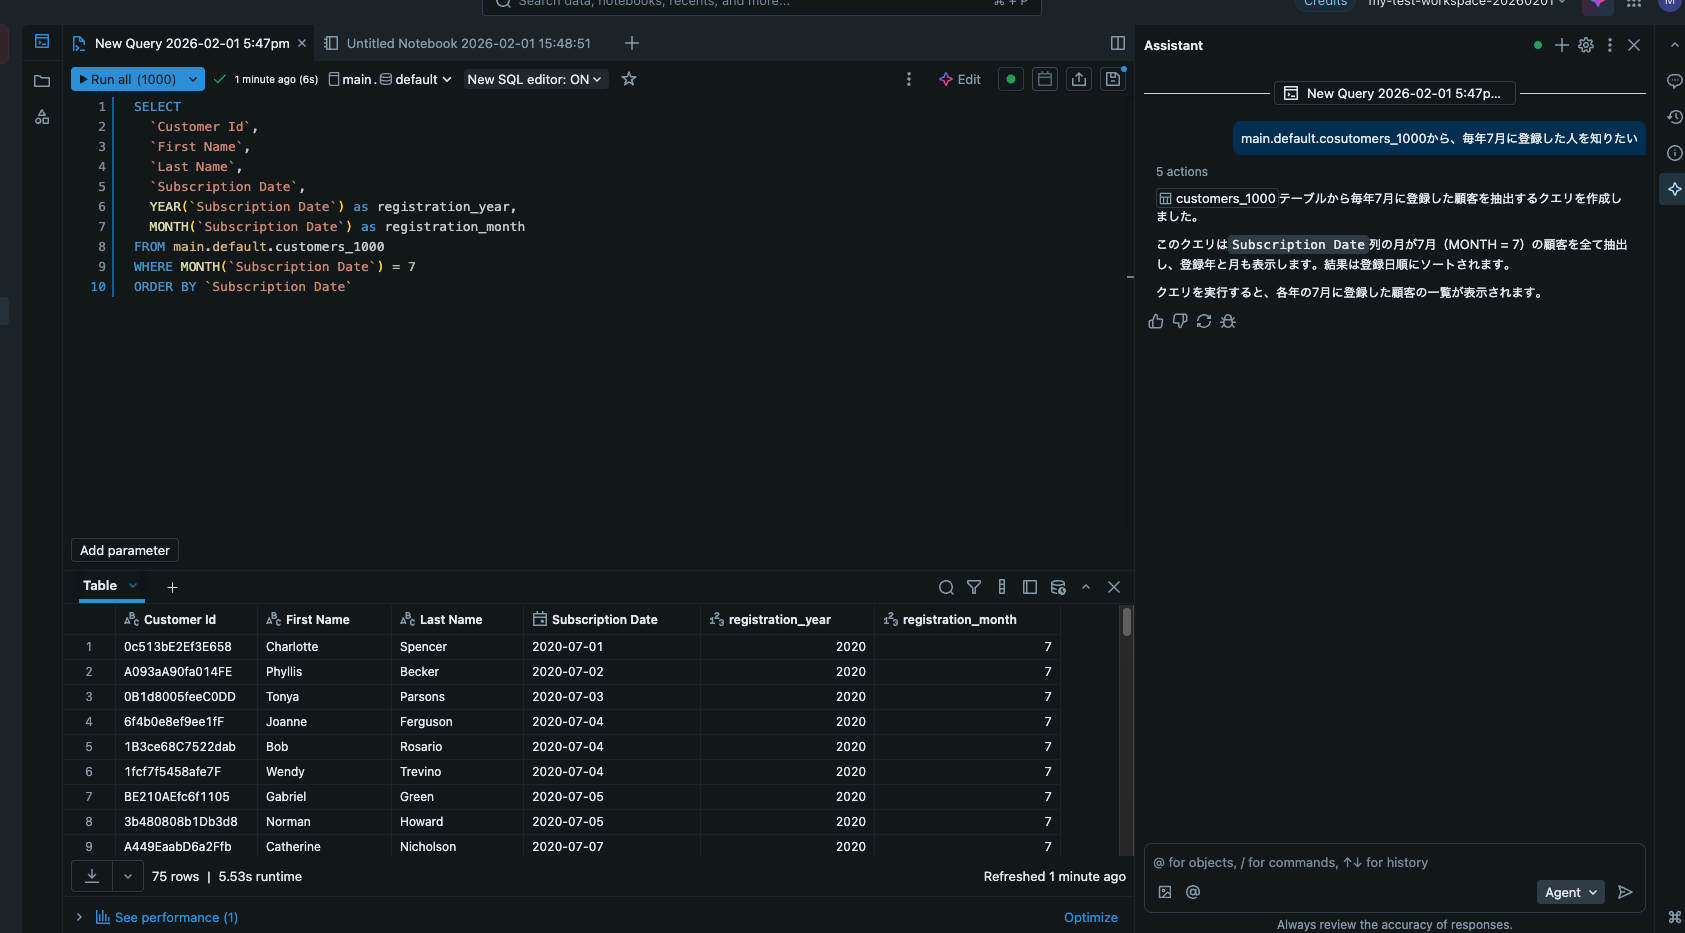Expand the See performance section

[79, 917]
